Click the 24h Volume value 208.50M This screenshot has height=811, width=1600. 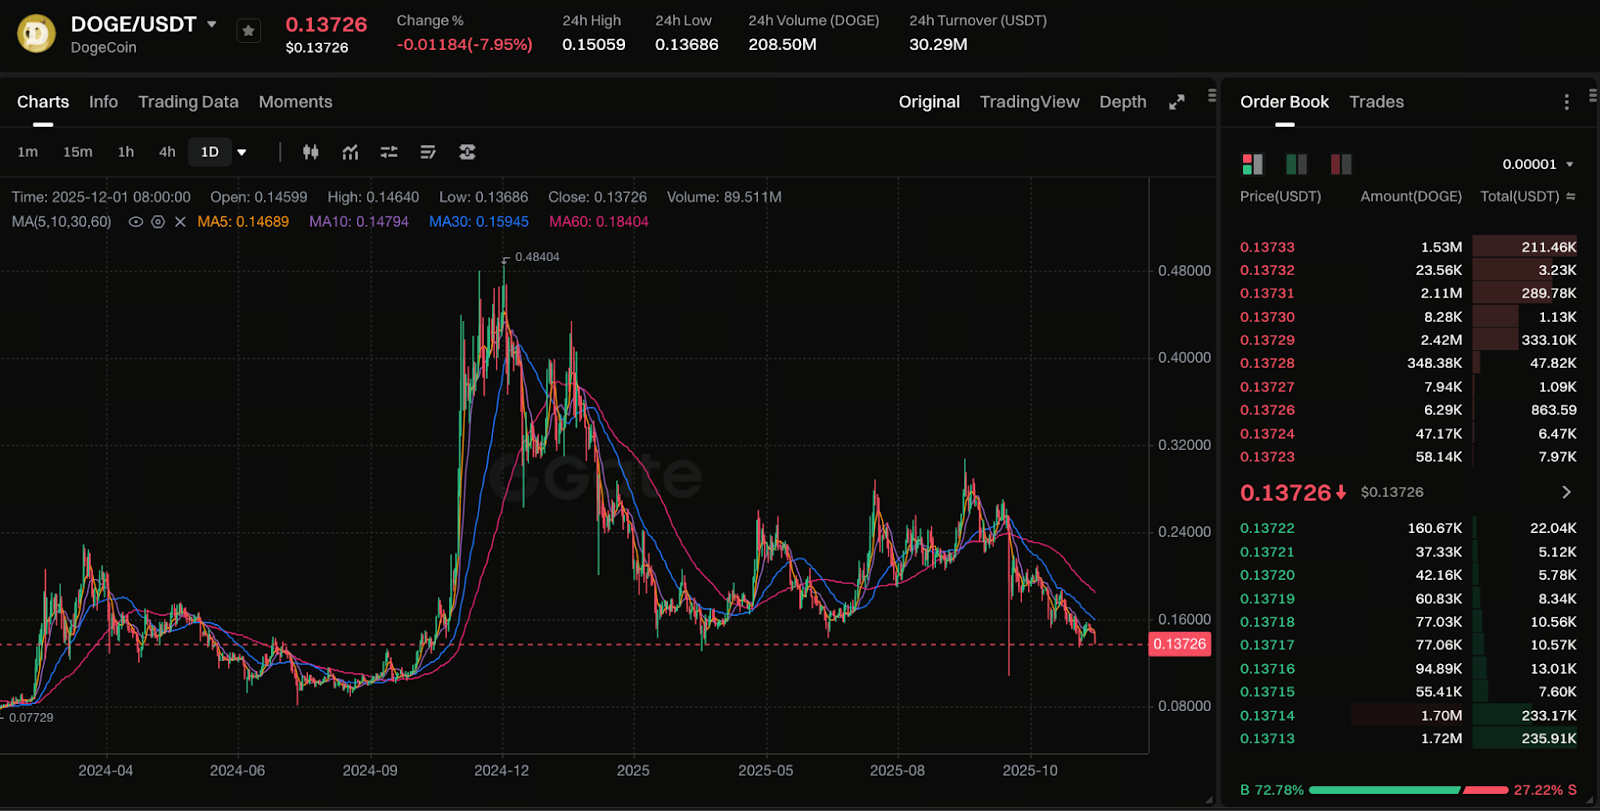coord(782,44)
